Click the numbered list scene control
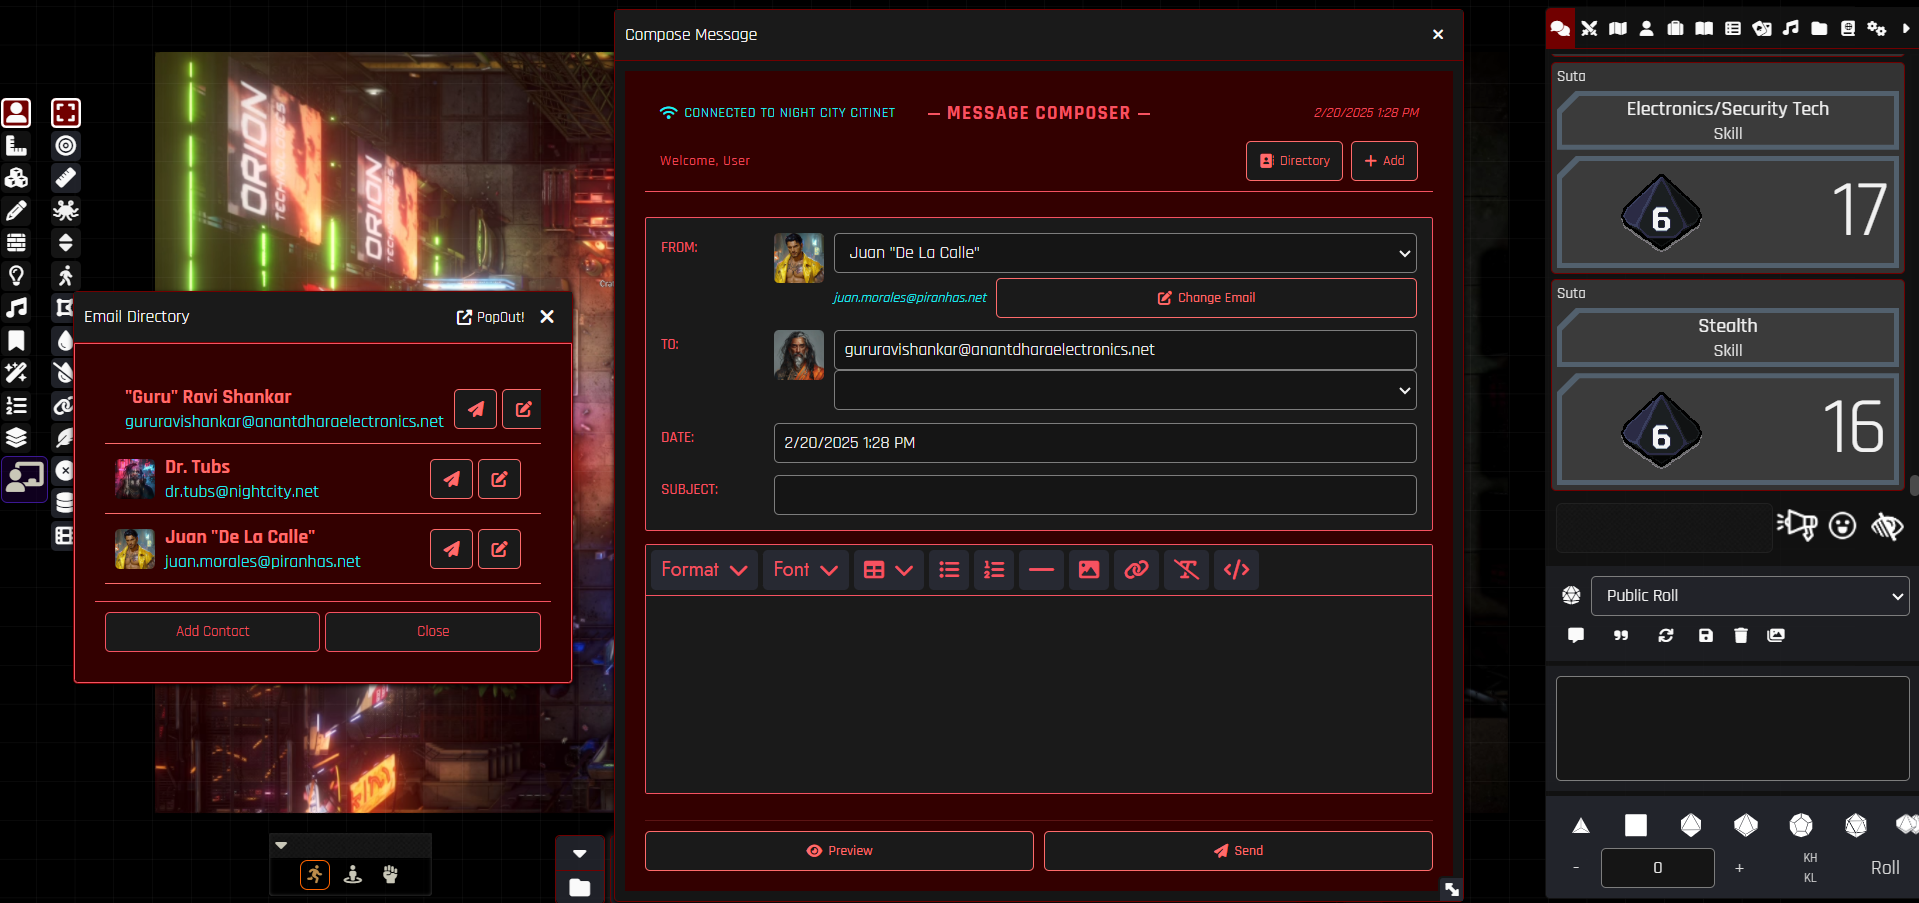Screen dimensions: 1919x903 16,406
